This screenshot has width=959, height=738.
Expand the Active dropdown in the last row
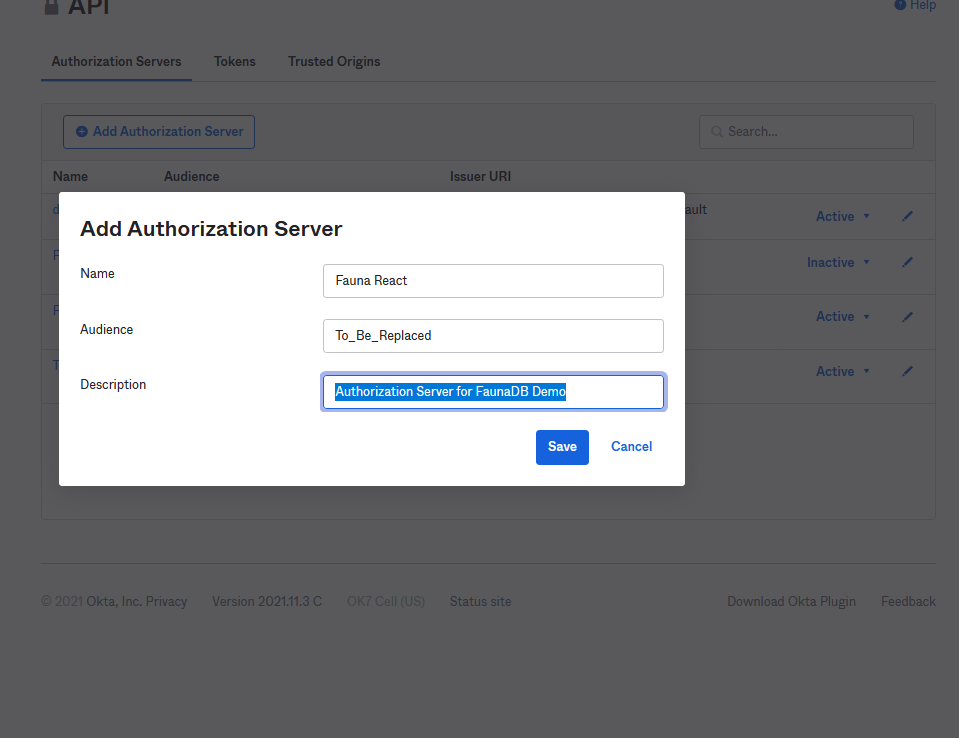click(842, 371)
